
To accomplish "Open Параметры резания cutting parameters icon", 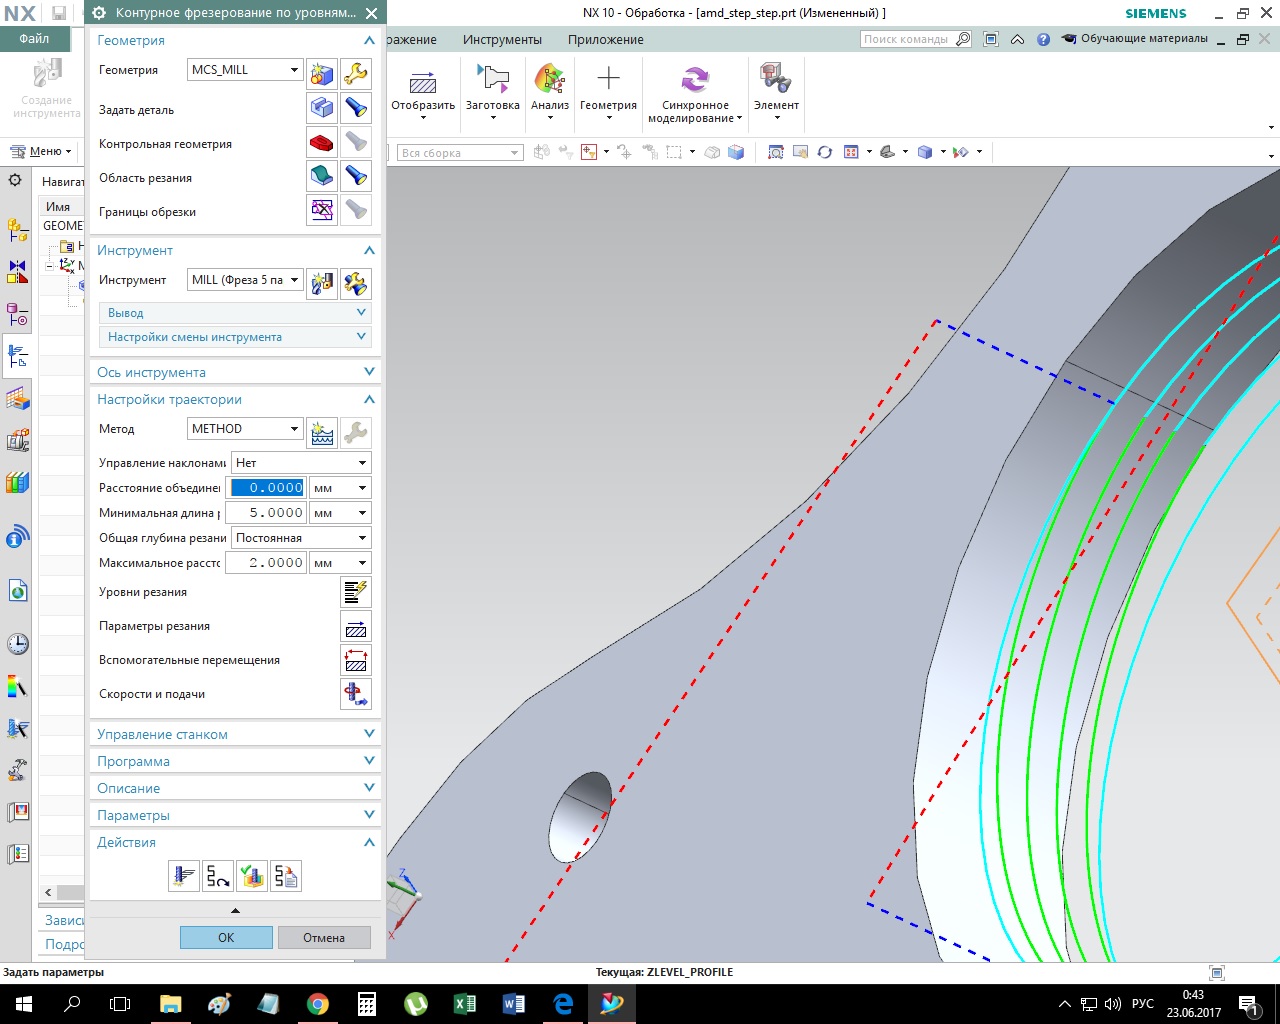I will point(355,627).
